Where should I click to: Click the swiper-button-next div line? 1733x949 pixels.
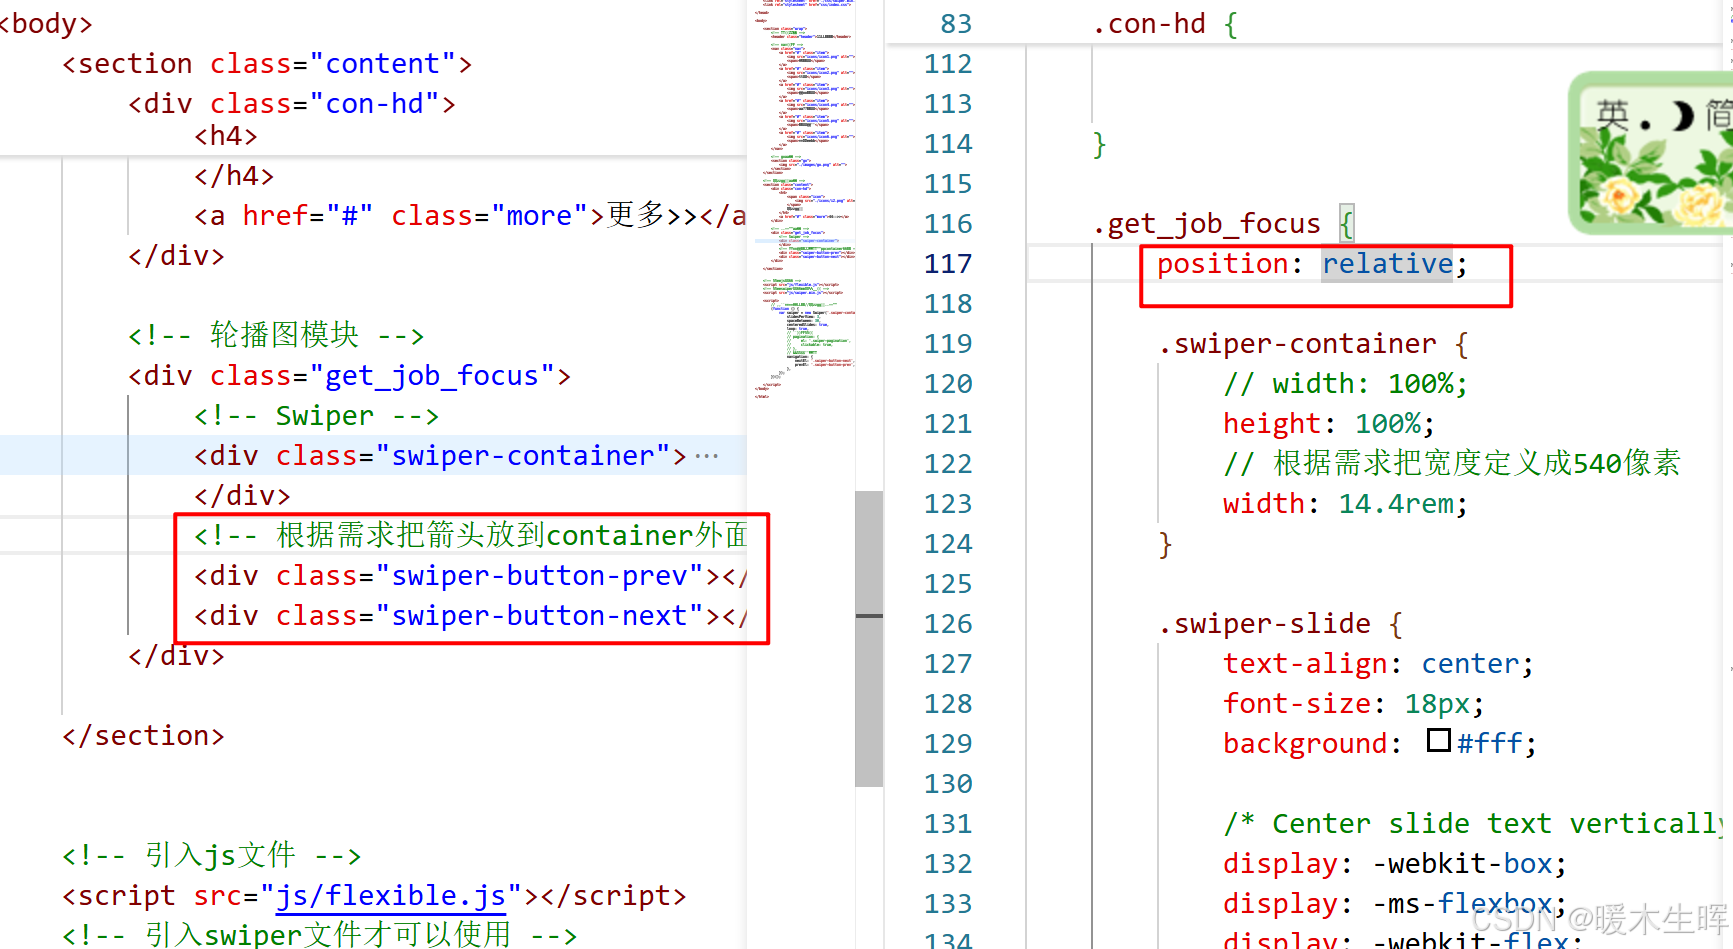[470, 615]
